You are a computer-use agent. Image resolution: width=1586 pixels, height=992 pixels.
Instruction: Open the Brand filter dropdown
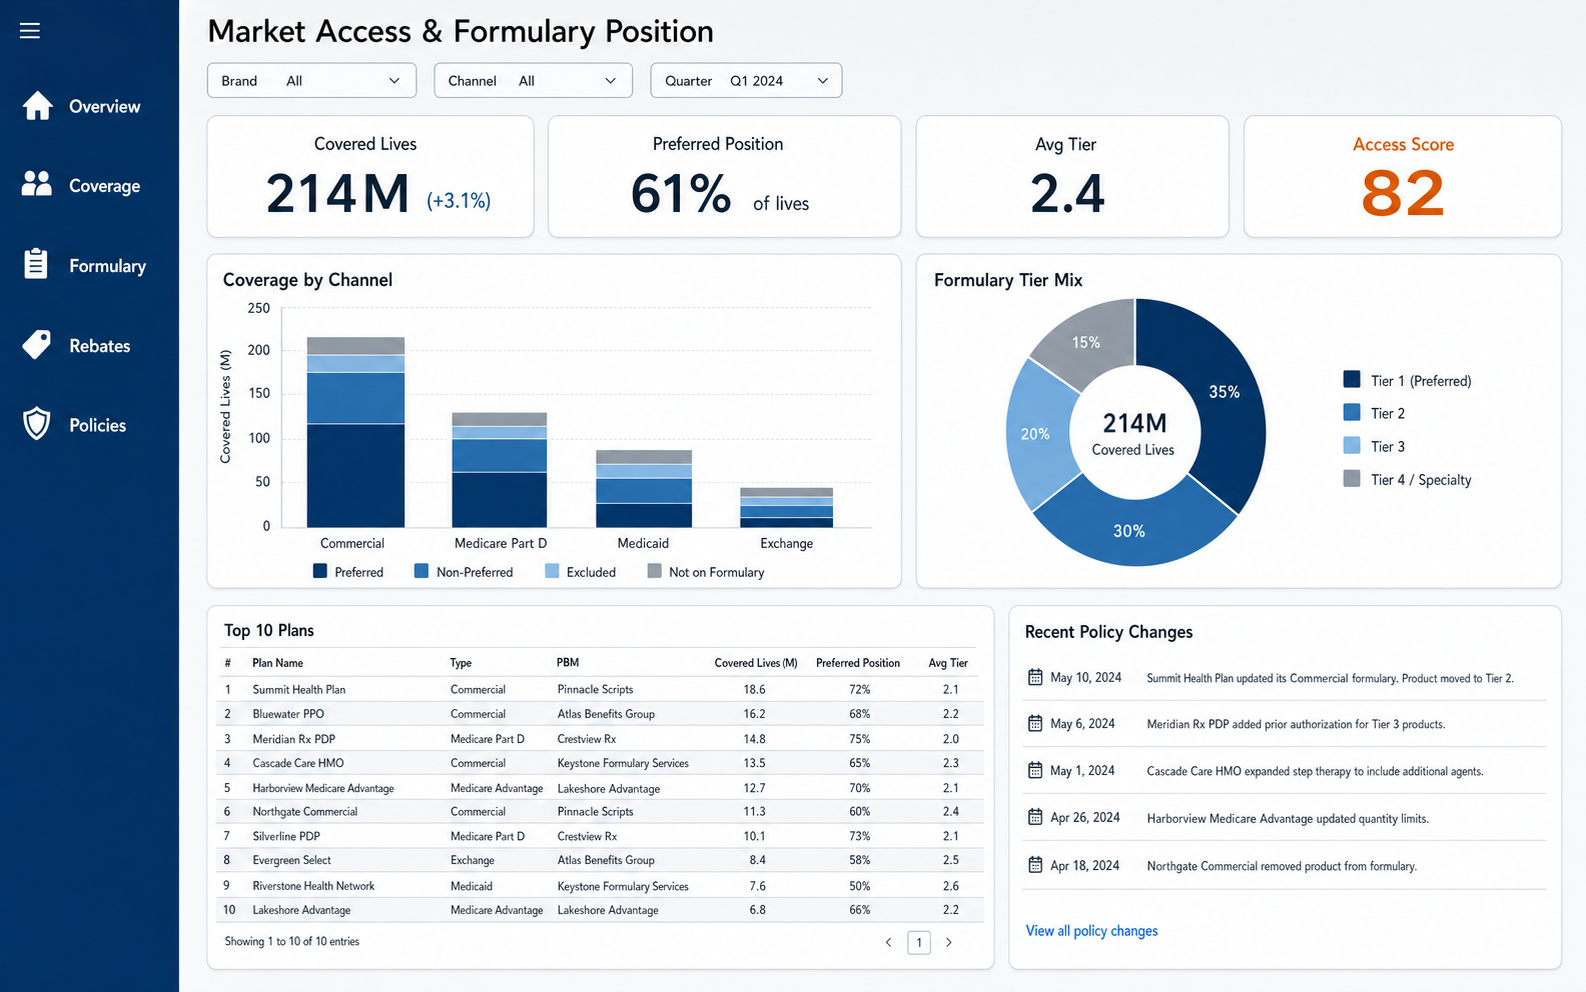coord(311,81)
